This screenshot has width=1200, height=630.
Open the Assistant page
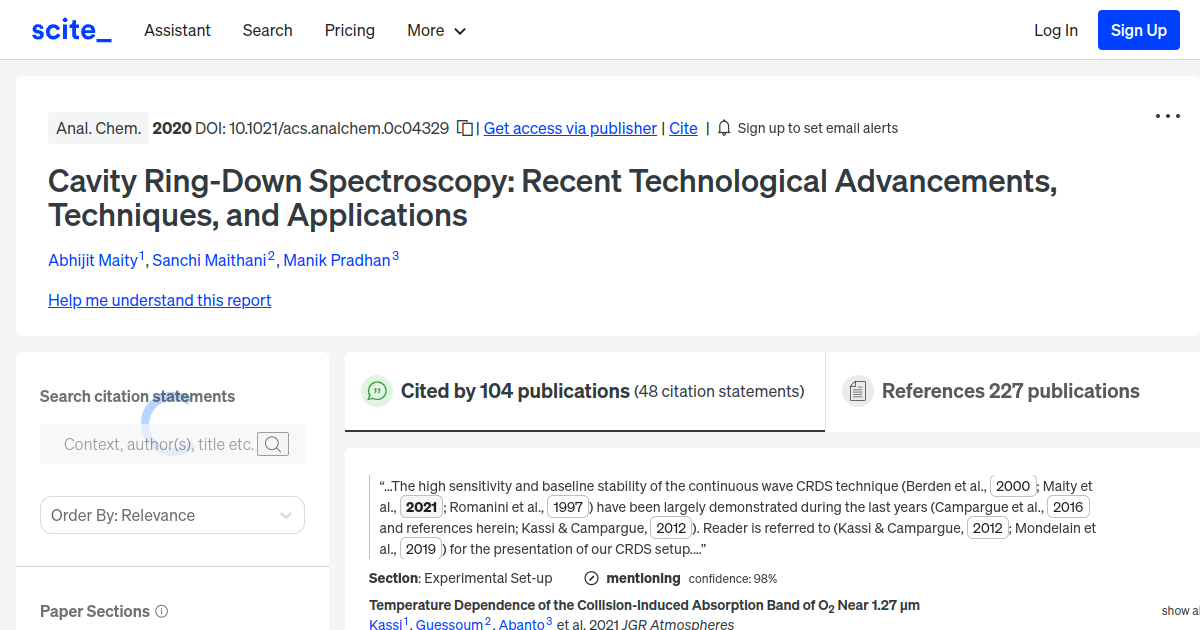pyautogui.click(x=177, y=30)
